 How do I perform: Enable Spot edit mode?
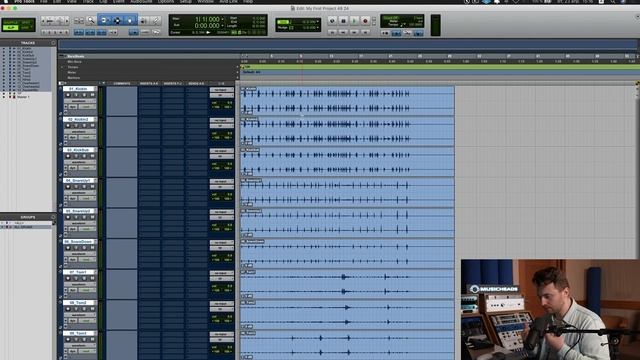26,22
